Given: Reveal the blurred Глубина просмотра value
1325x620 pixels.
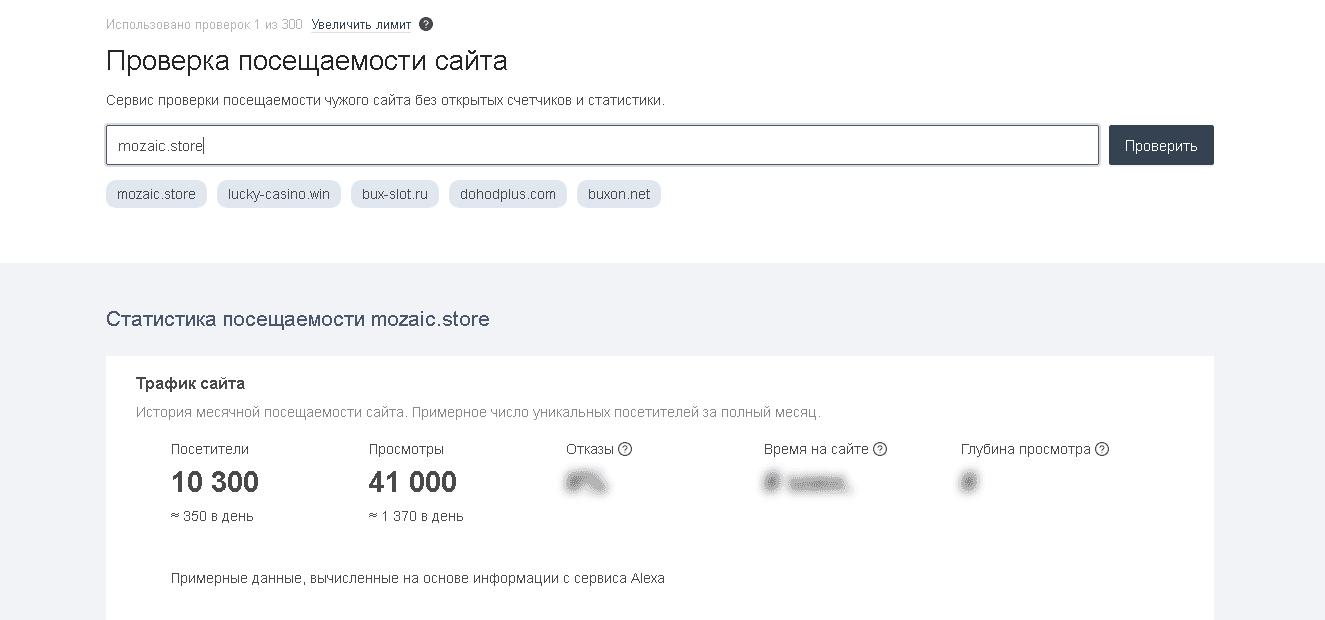Looking at the screenshot, I should (x=968, y=483).
